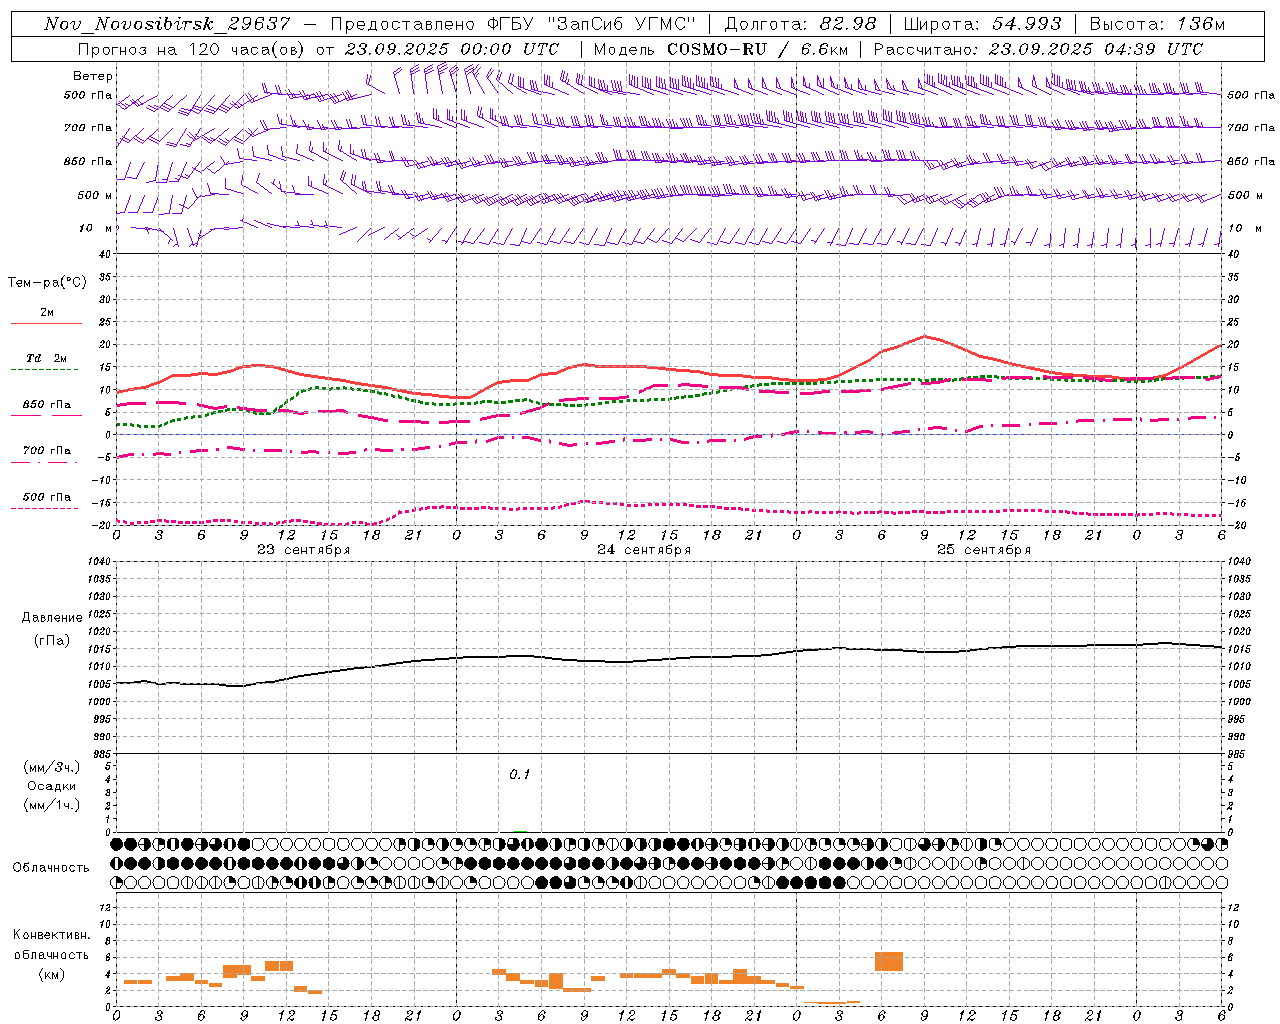
Task: Click the dashed line sample under Td 2м
Action: point(44,369)
